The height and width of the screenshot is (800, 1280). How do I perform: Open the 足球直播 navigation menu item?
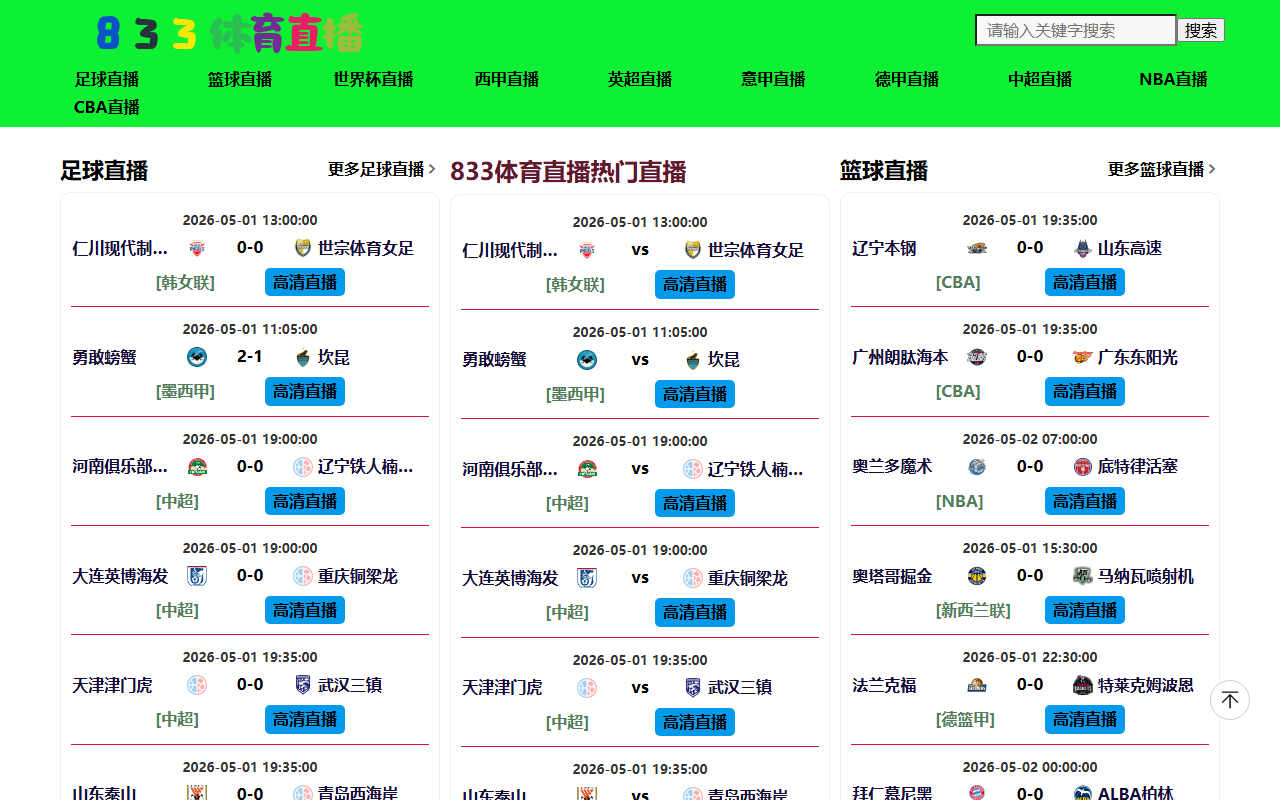(x=106, y=79)
